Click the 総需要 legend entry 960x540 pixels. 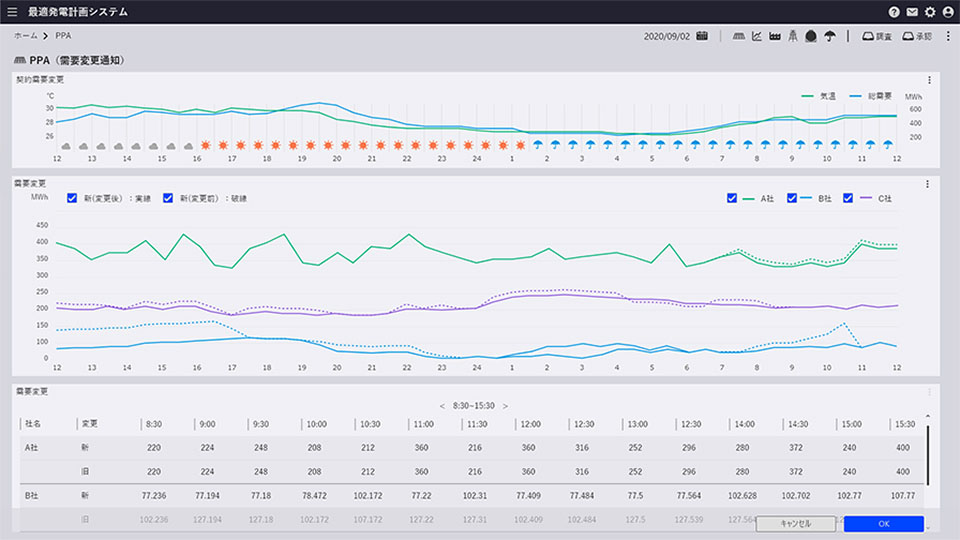tap(870, 96)
